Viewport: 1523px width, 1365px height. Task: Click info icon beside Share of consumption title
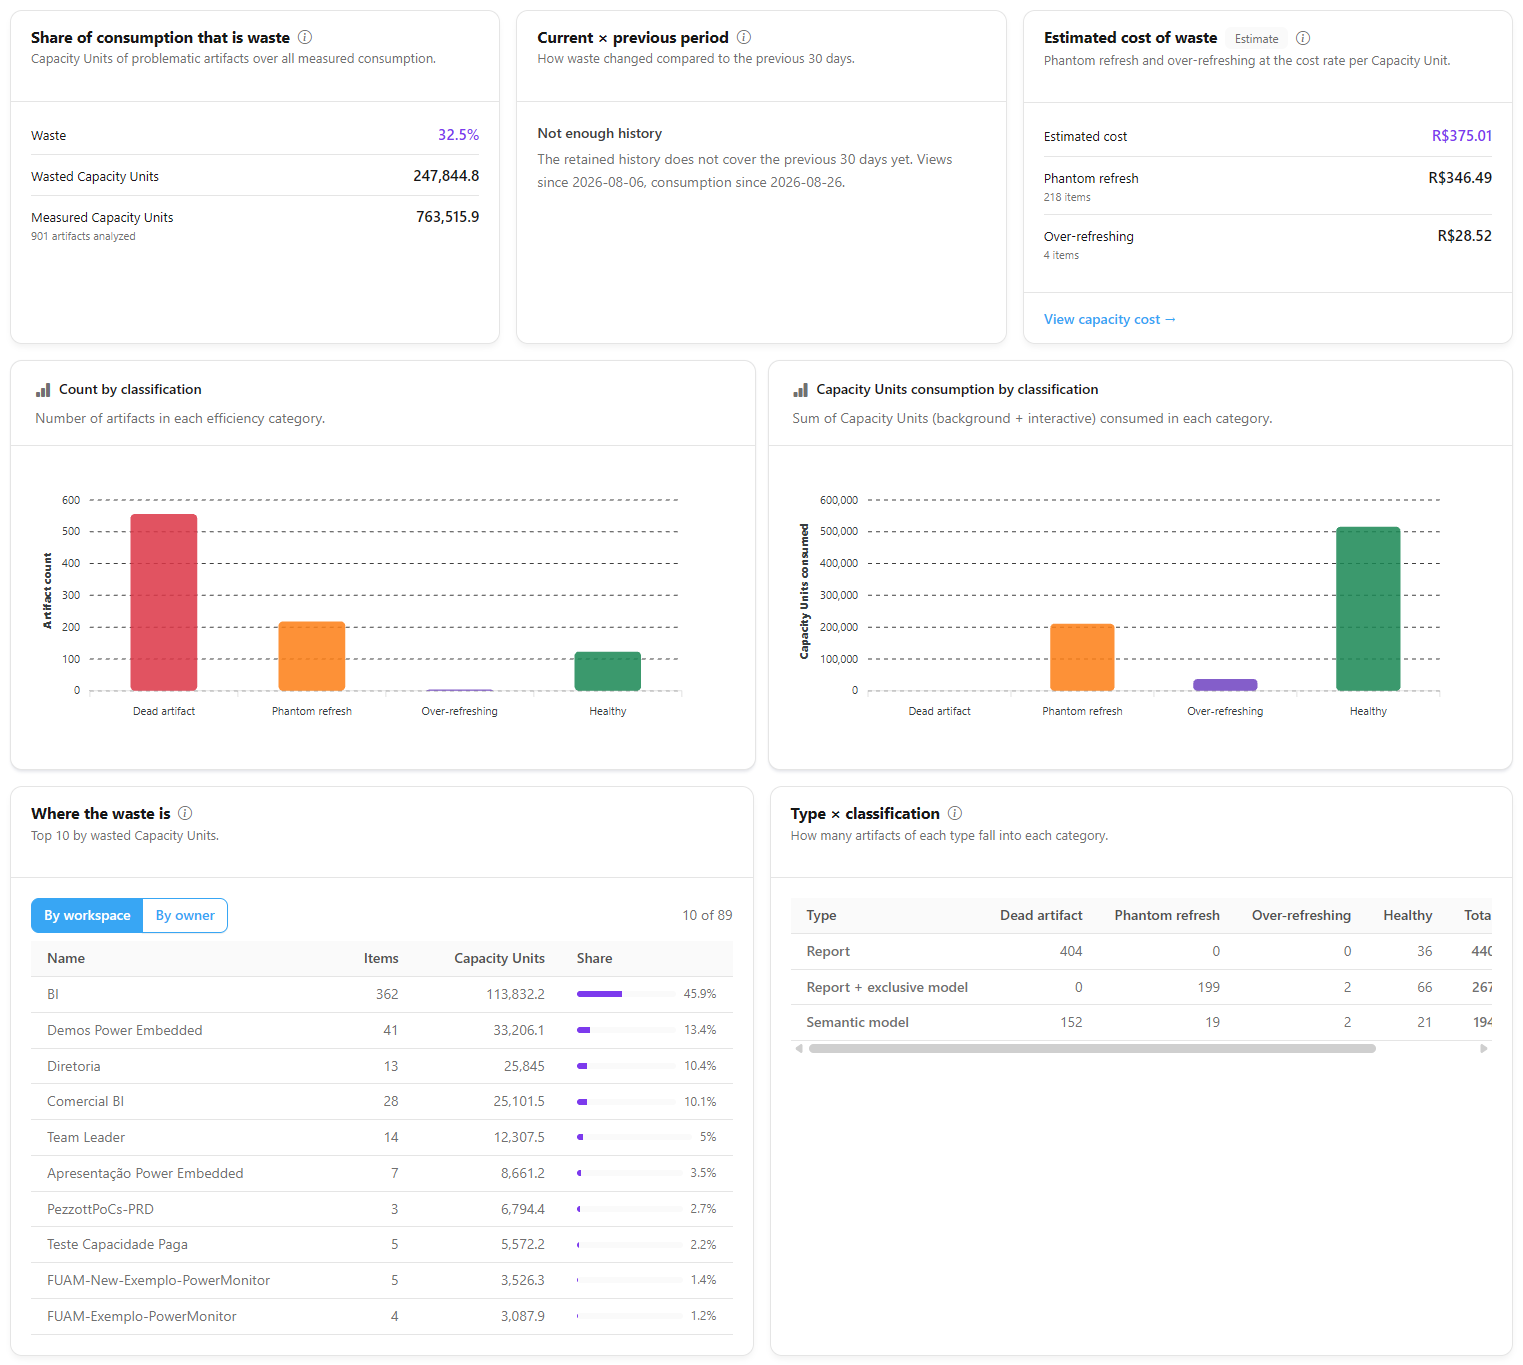pyautogui.click(x=305, y=37)
